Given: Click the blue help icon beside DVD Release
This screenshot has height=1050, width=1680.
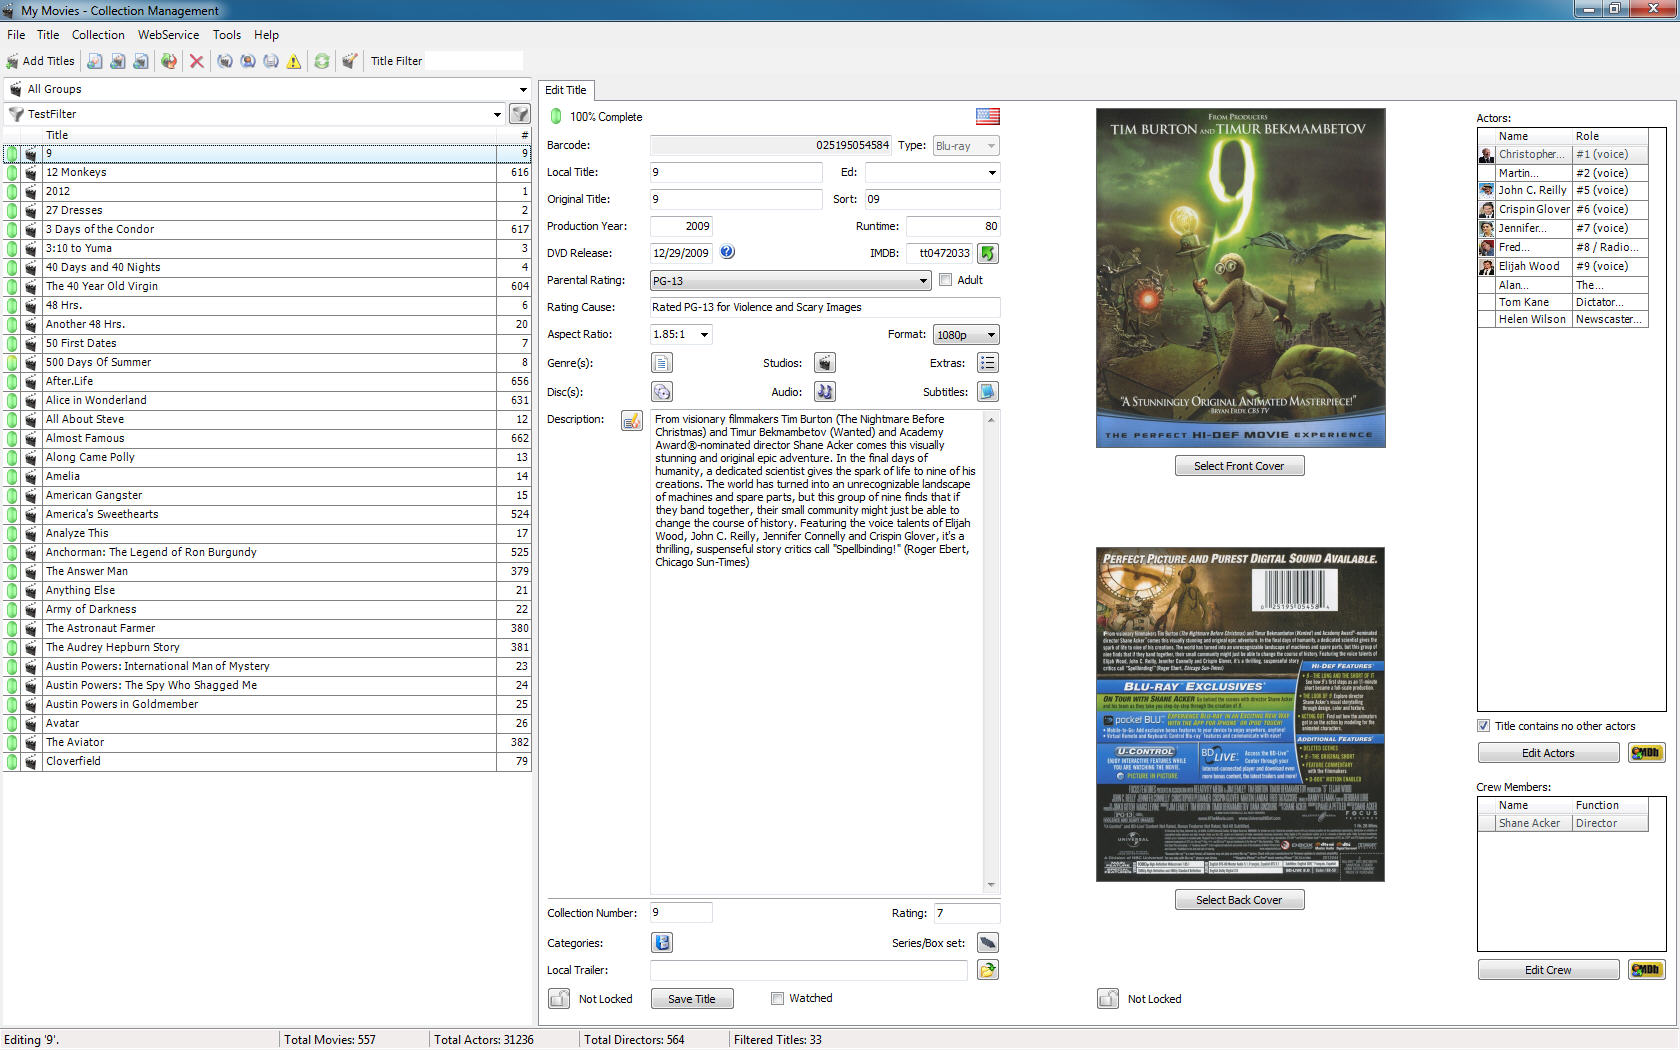Looking at the screenshot, I should [x=727, y=252].
